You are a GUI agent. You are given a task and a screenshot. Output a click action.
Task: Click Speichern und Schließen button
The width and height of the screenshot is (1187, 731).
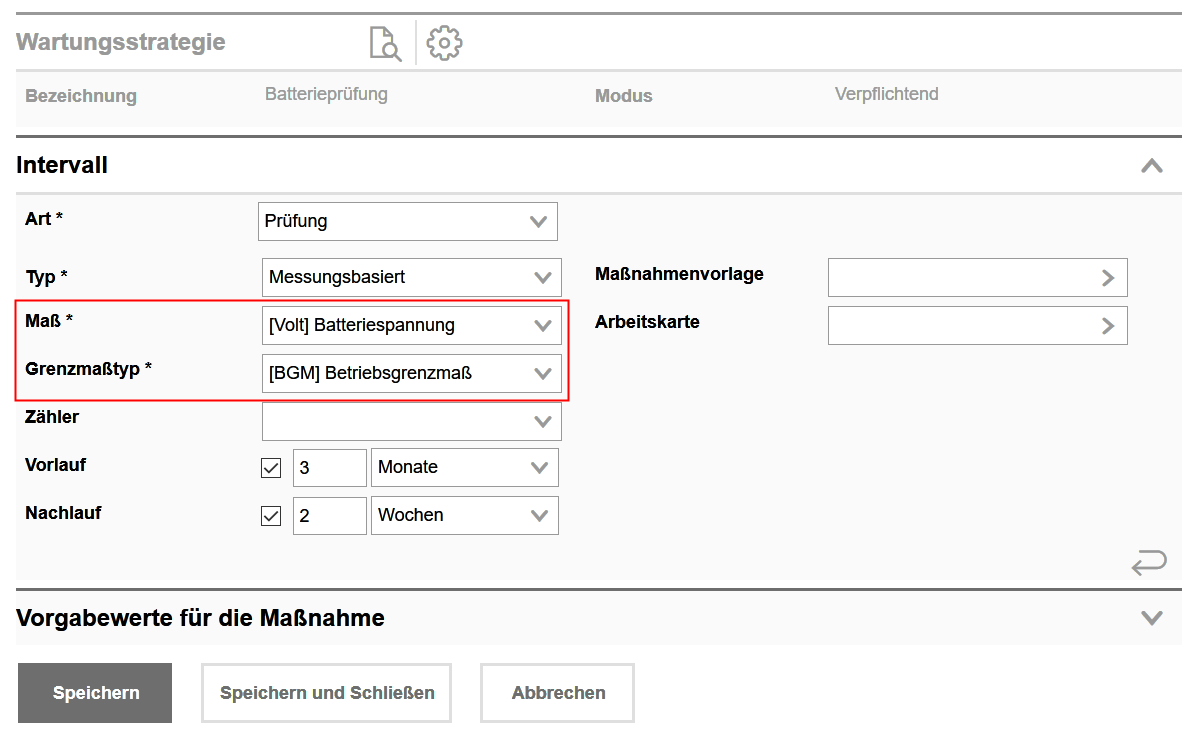click(x=326, y=693)
